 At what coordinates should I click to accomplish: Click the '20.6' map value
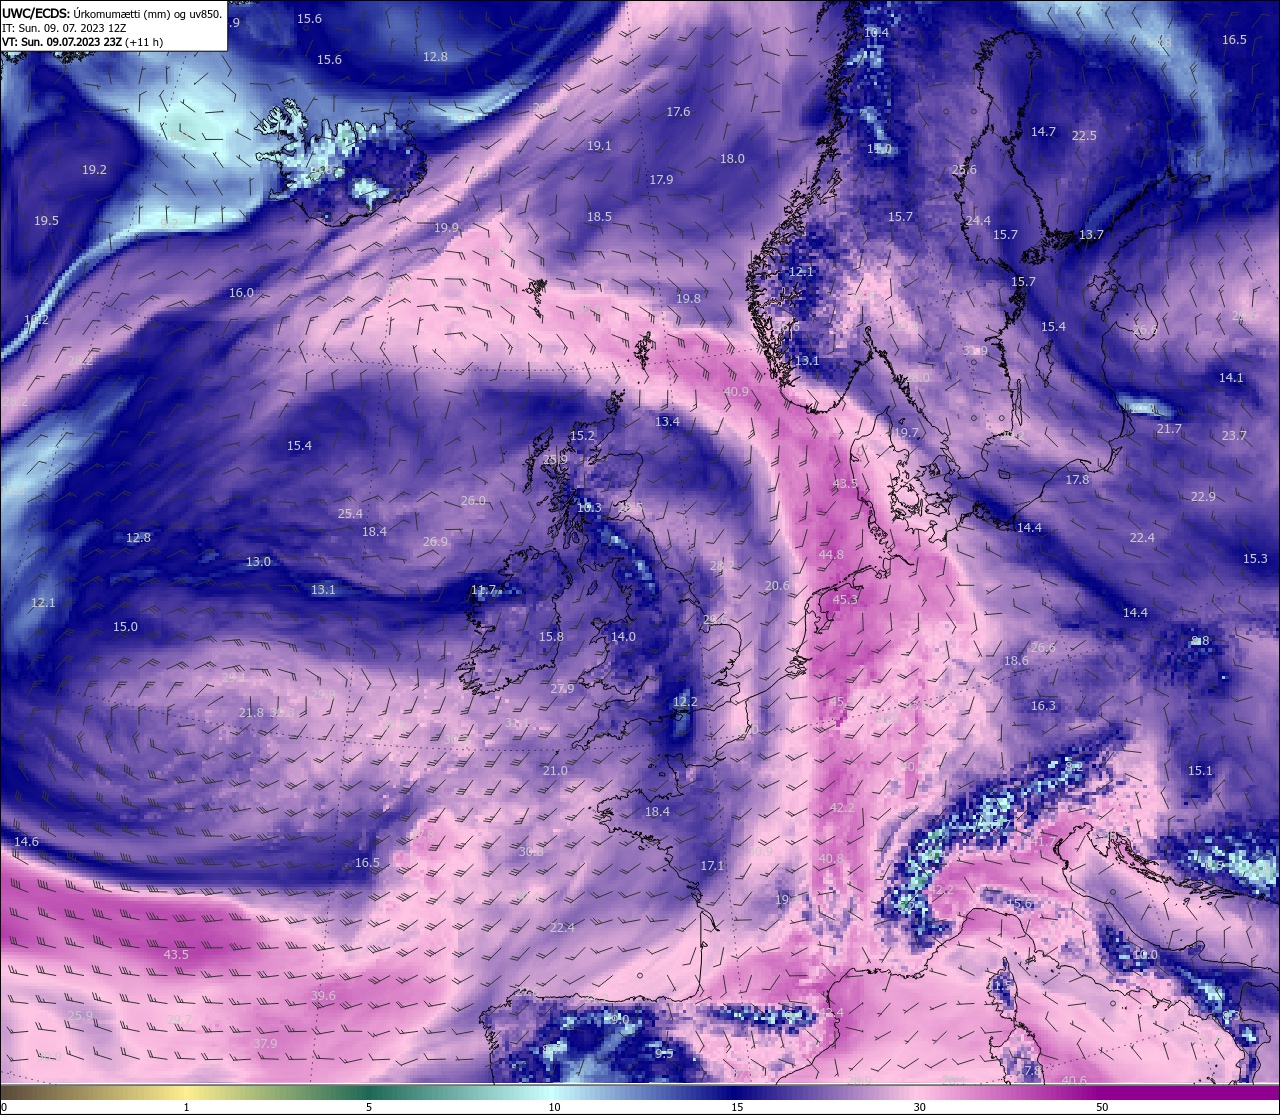coord(777,586)
